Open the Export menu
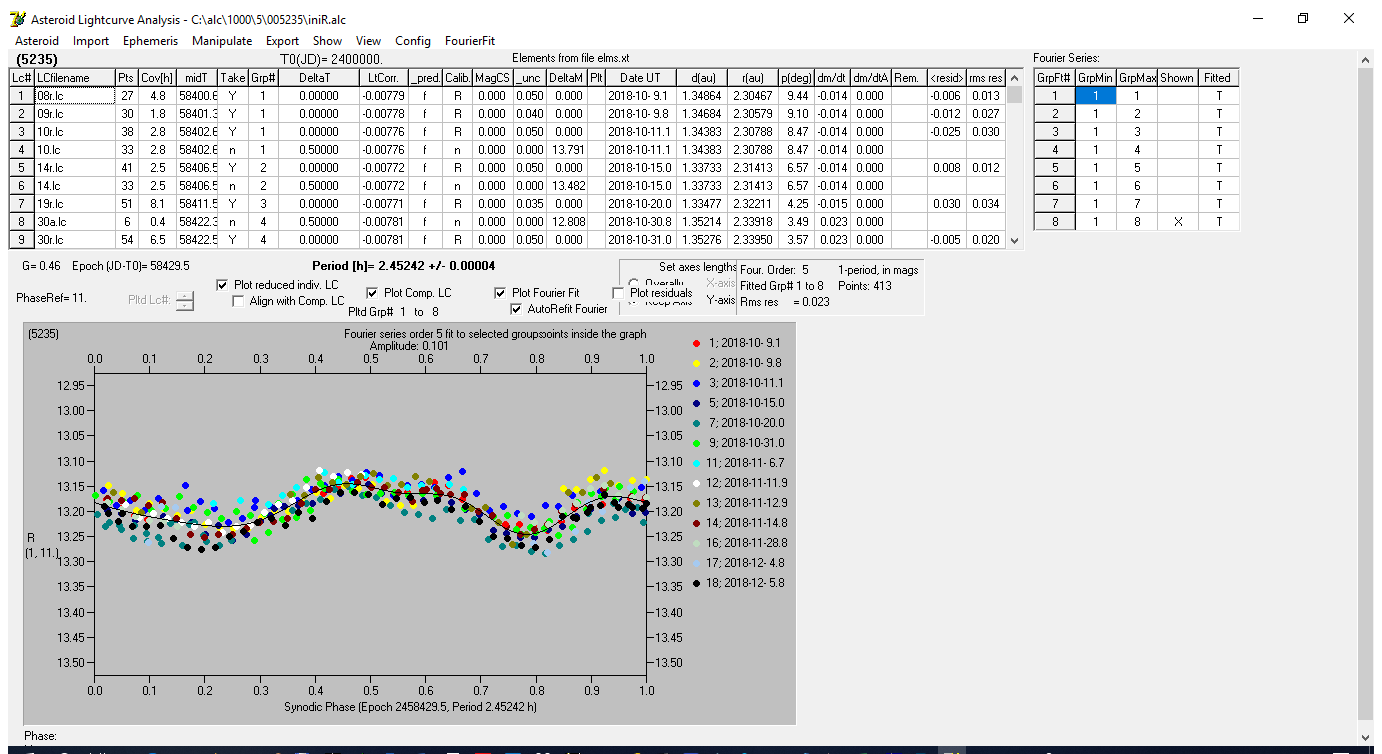Image resolution: width=1382 pixels, height=754 pixels. tap(282, 41)
